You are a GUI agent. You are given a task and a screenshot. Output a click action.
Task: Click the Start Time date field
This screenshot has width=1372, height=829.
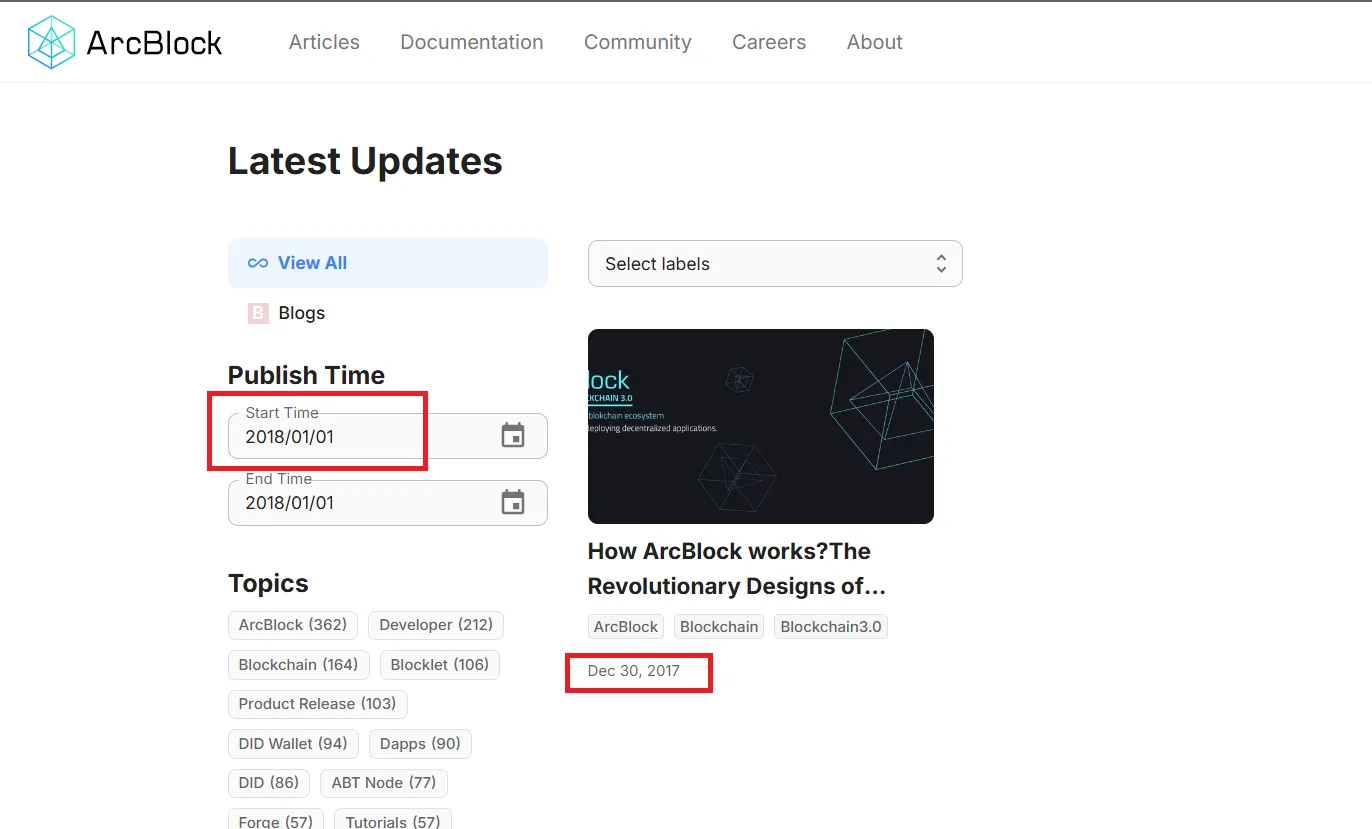tap(388, 436)
